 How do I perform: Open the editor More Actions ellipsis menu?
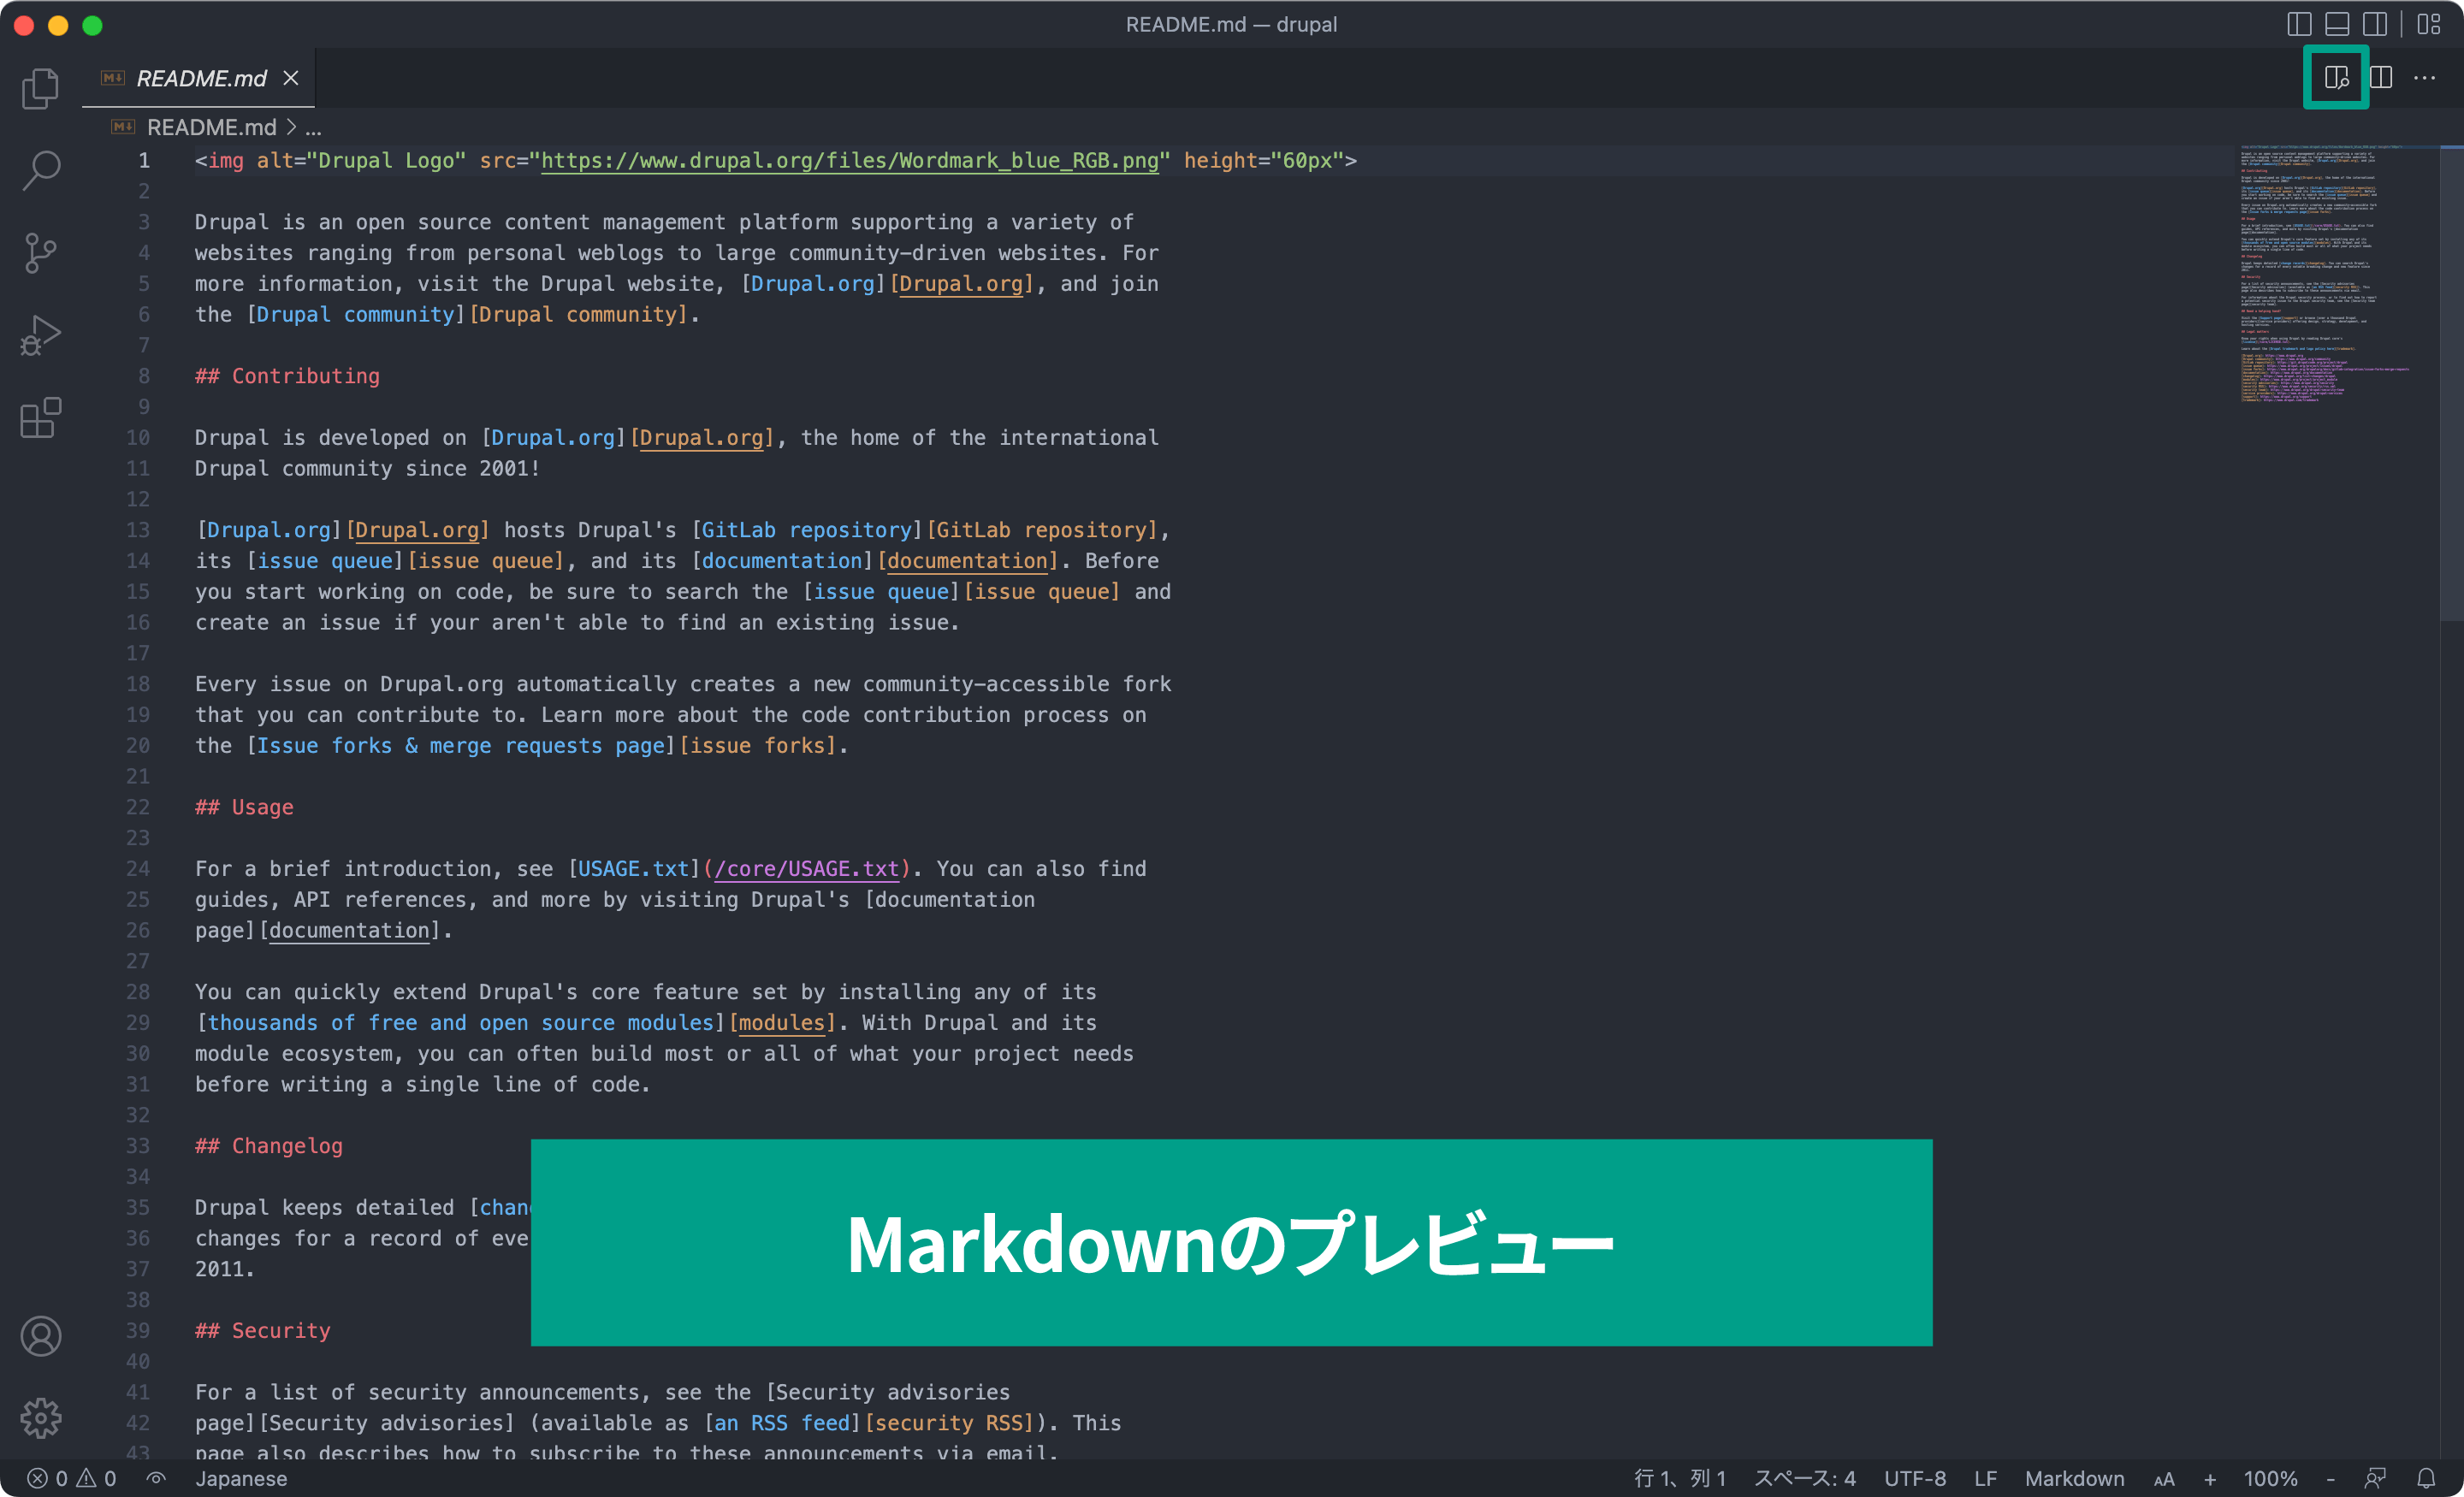click(x=2425, y=77)
